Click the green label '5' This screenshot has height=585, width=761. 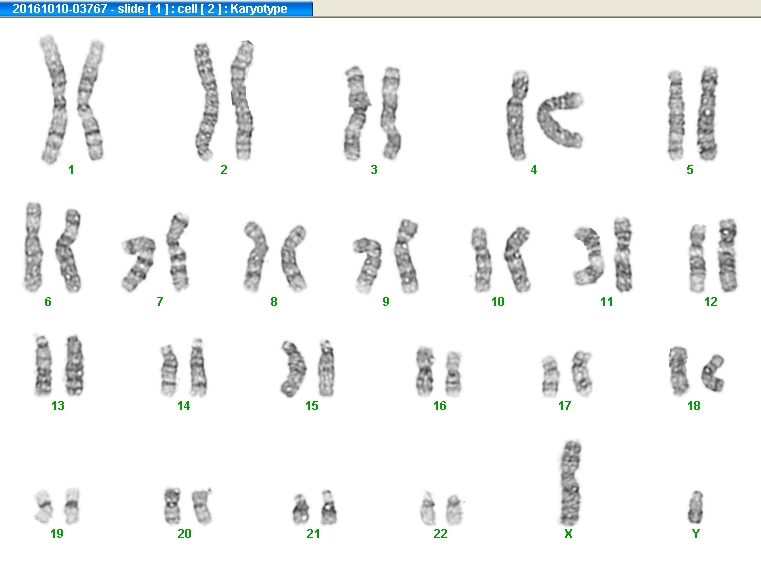(690, 170)
